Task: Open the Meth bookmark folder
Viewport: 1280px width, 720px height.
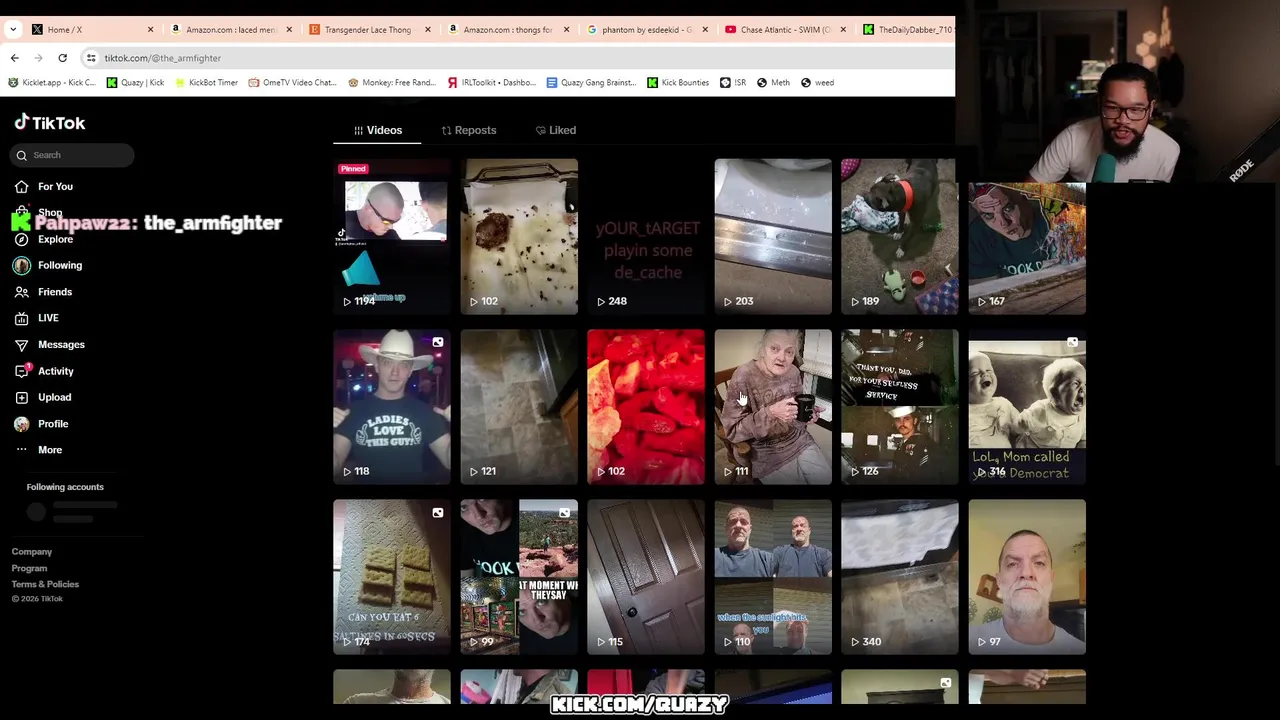Action: point(773,83)
